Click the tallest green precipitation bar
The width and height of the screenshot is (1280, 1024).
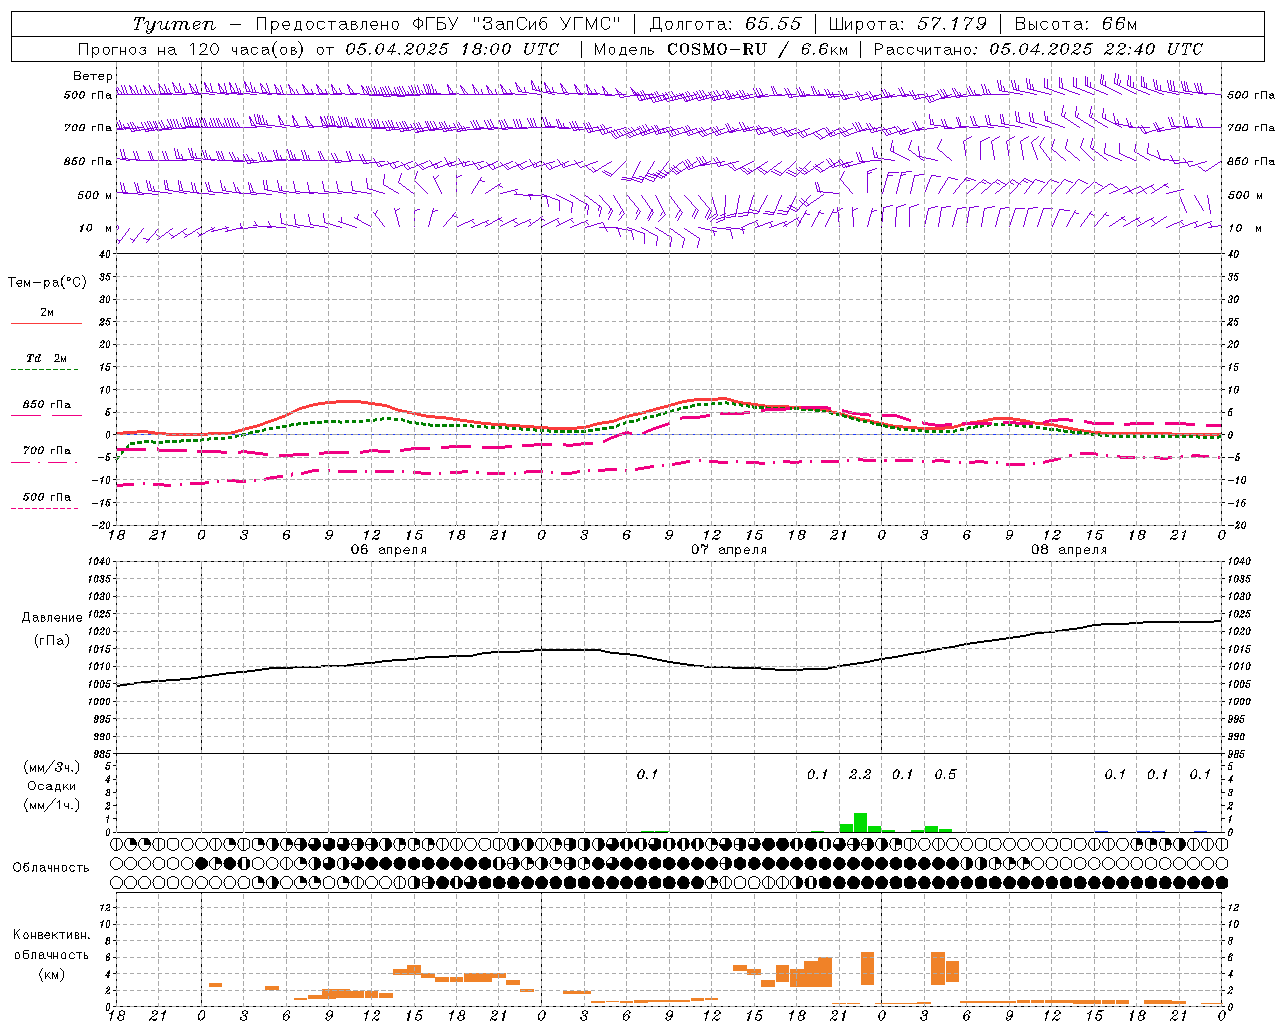(860, 823)
